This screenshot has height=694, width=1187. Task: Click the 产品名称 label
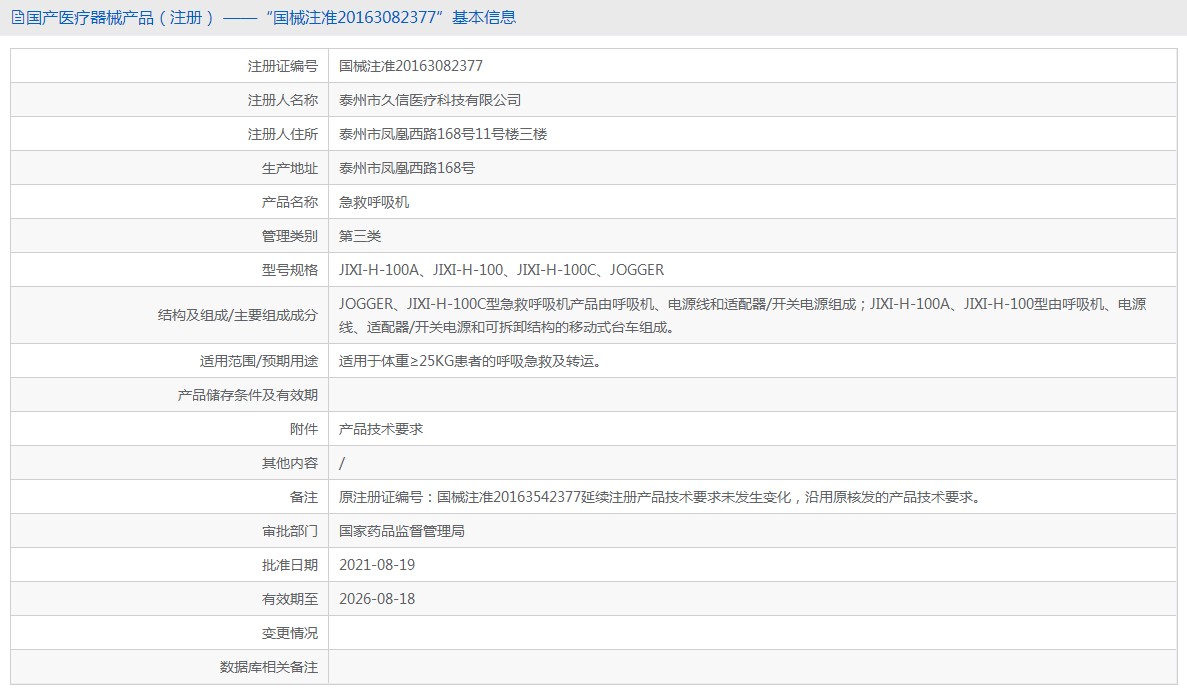tap(289, 202)
